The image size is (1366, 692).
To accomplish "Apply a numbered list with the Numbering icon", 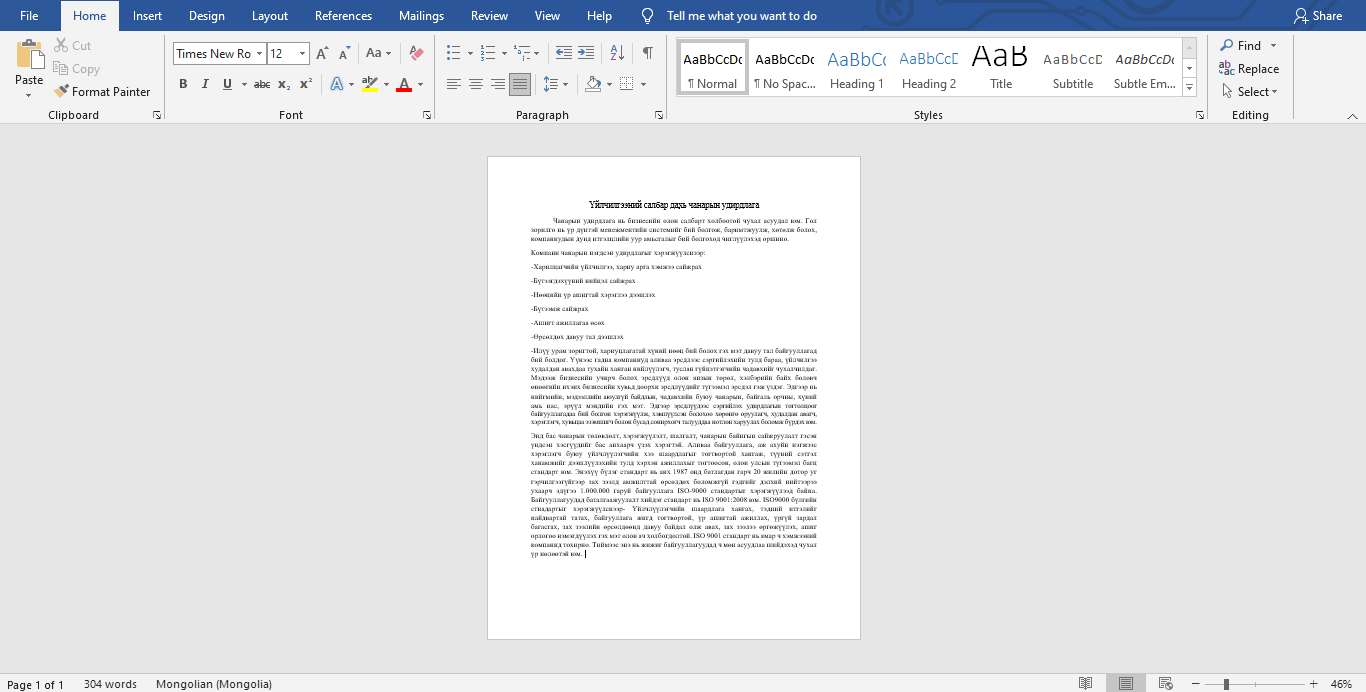I will [x=488, y=53].
